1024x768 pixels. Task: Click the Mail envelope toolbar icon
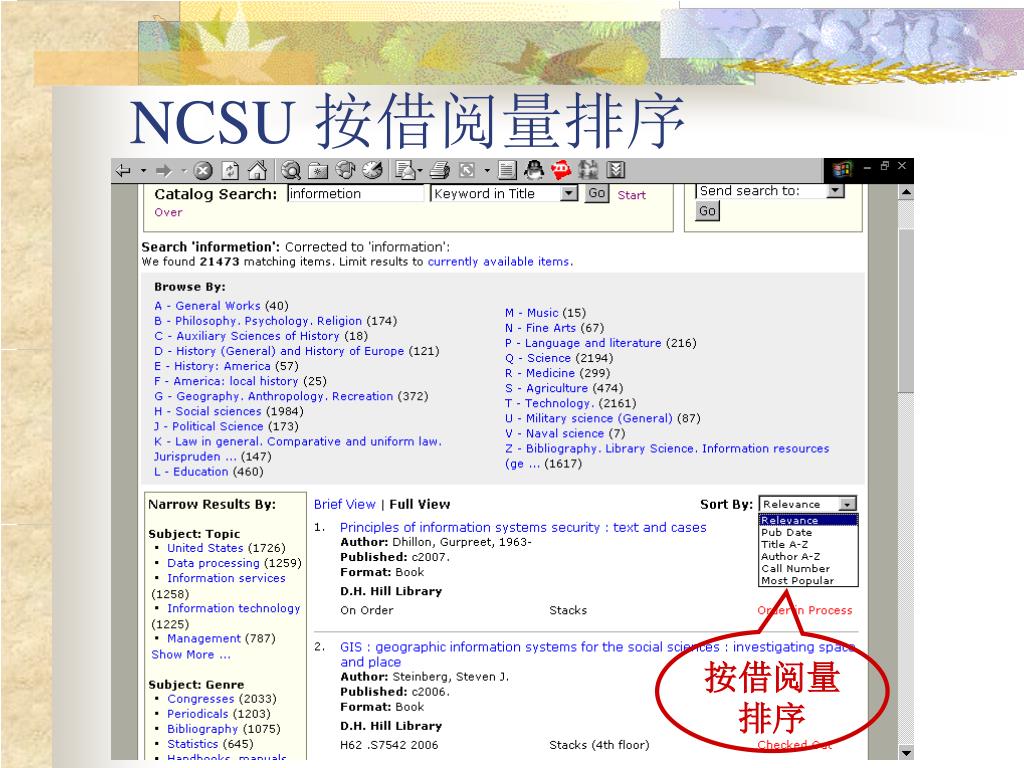click(406, 170)
